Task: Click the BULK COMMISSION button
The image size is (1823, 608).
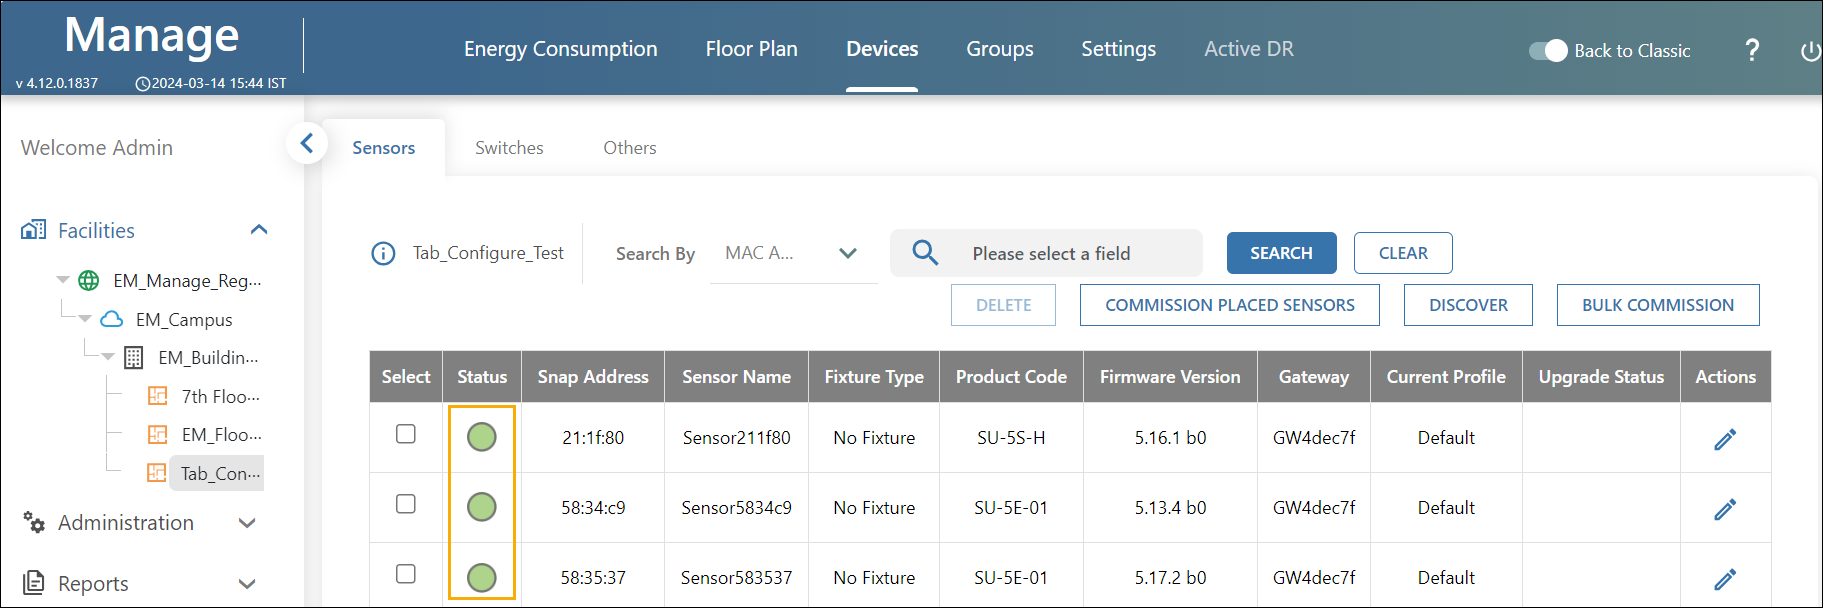Action: [x=1658, y=305]
